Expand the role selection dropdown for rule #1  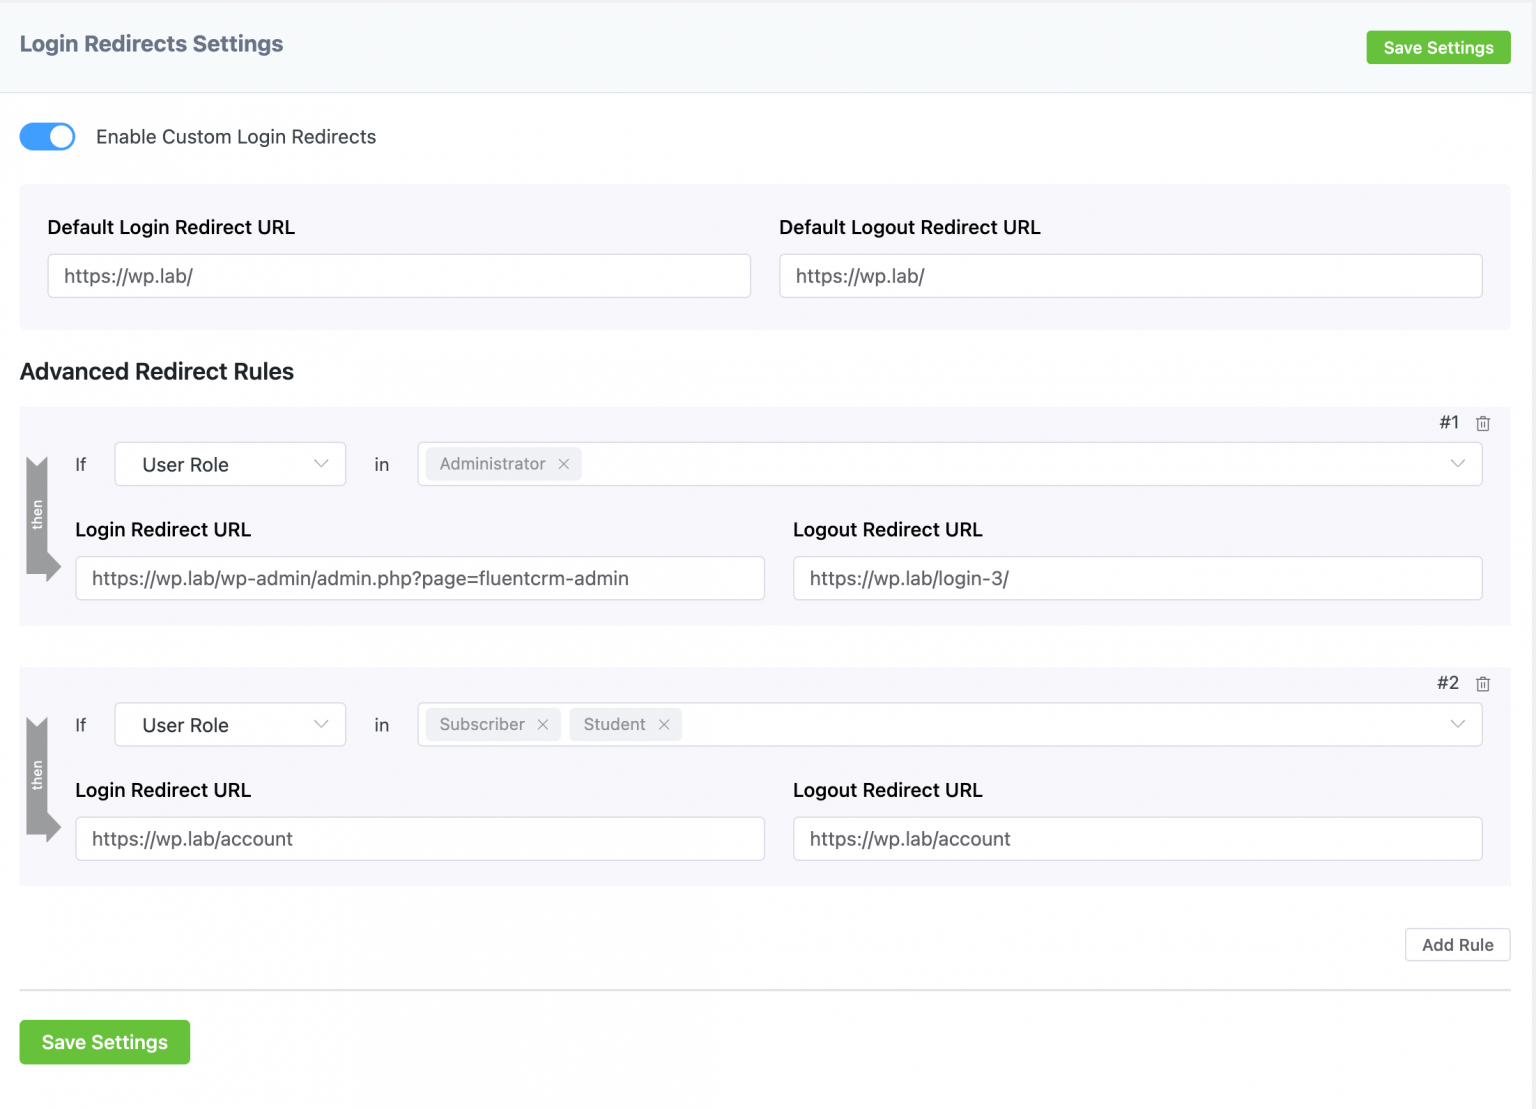click(x=1456, y=463)
